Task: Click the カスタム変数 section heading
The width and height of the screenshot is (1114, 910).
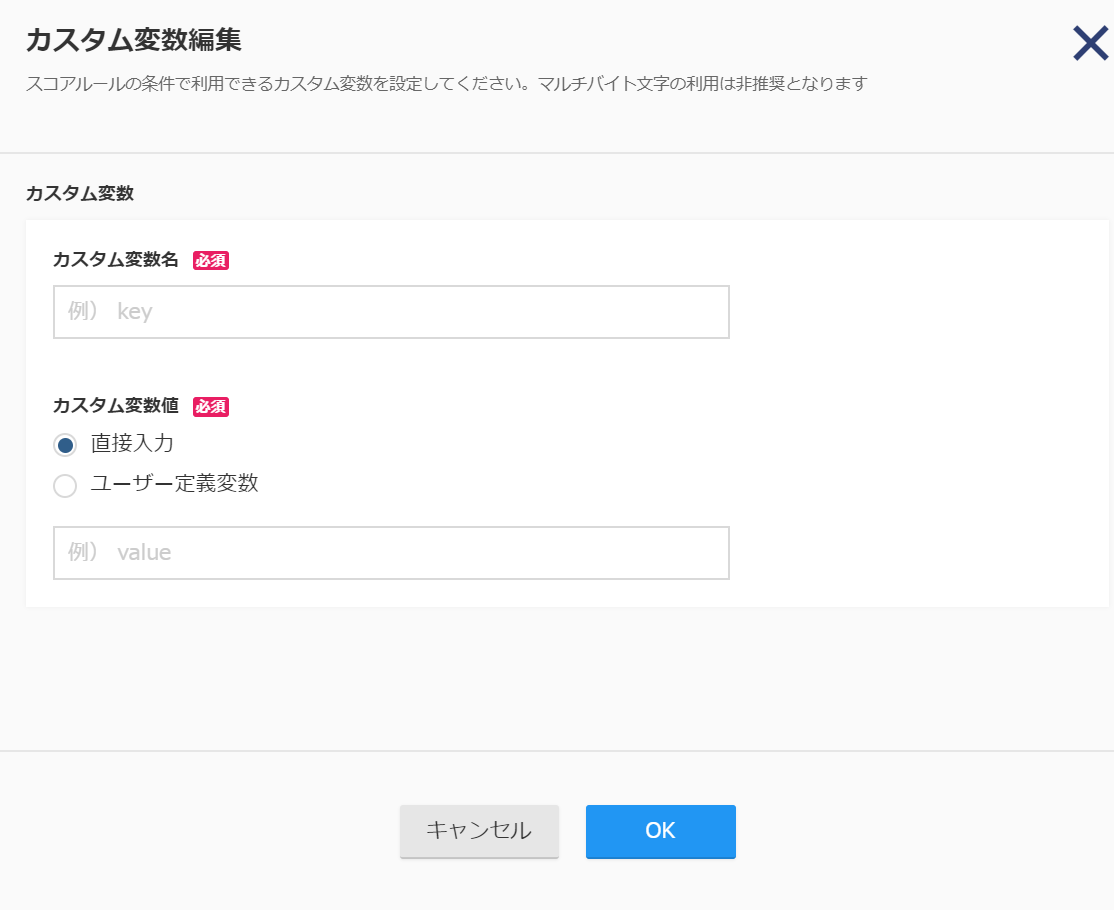Action: pyautogui.click(x=80, y=193)
